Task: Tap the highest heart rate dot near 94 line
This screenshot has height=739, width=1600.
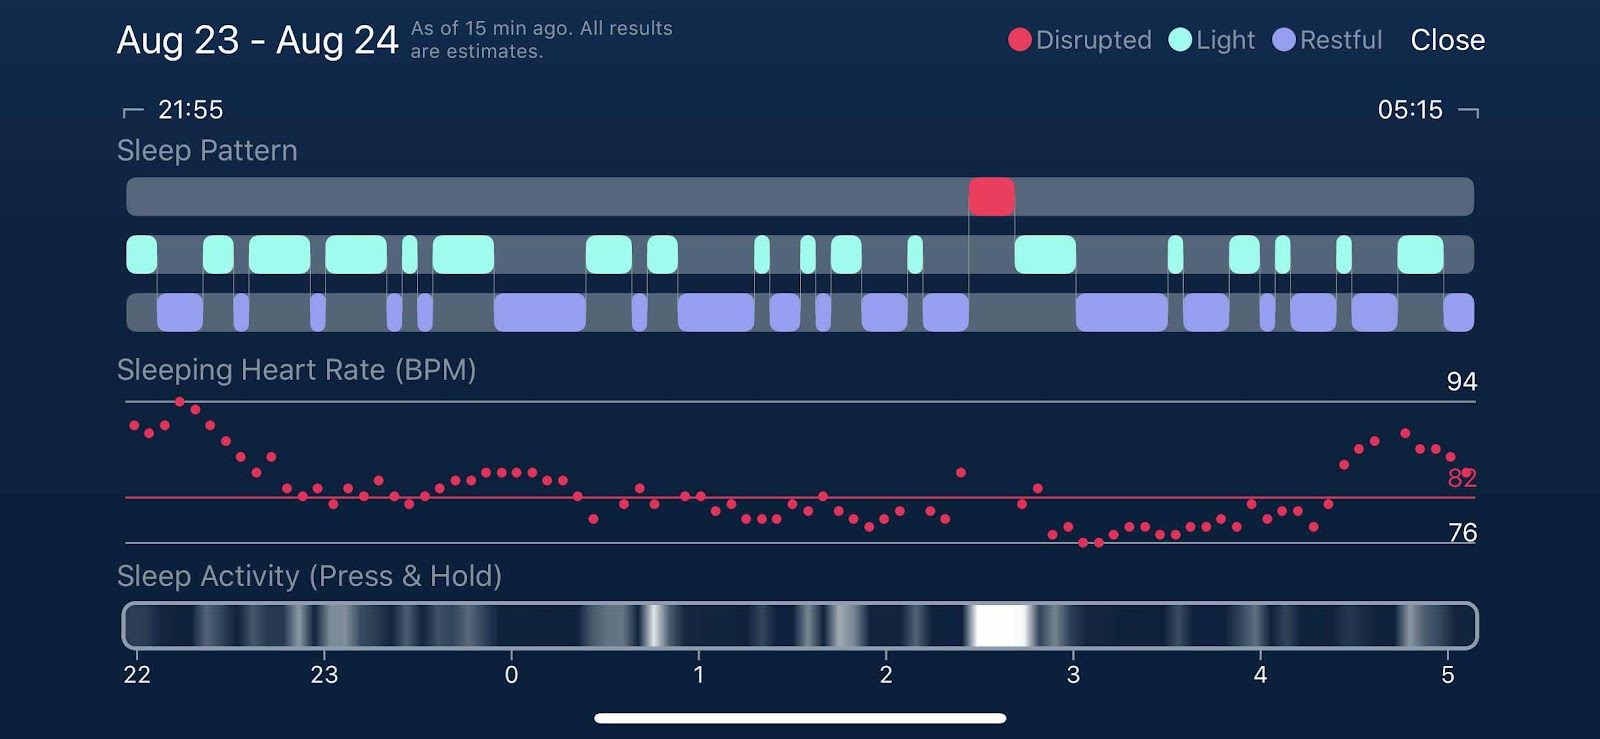Action: [x=180, y=402]
